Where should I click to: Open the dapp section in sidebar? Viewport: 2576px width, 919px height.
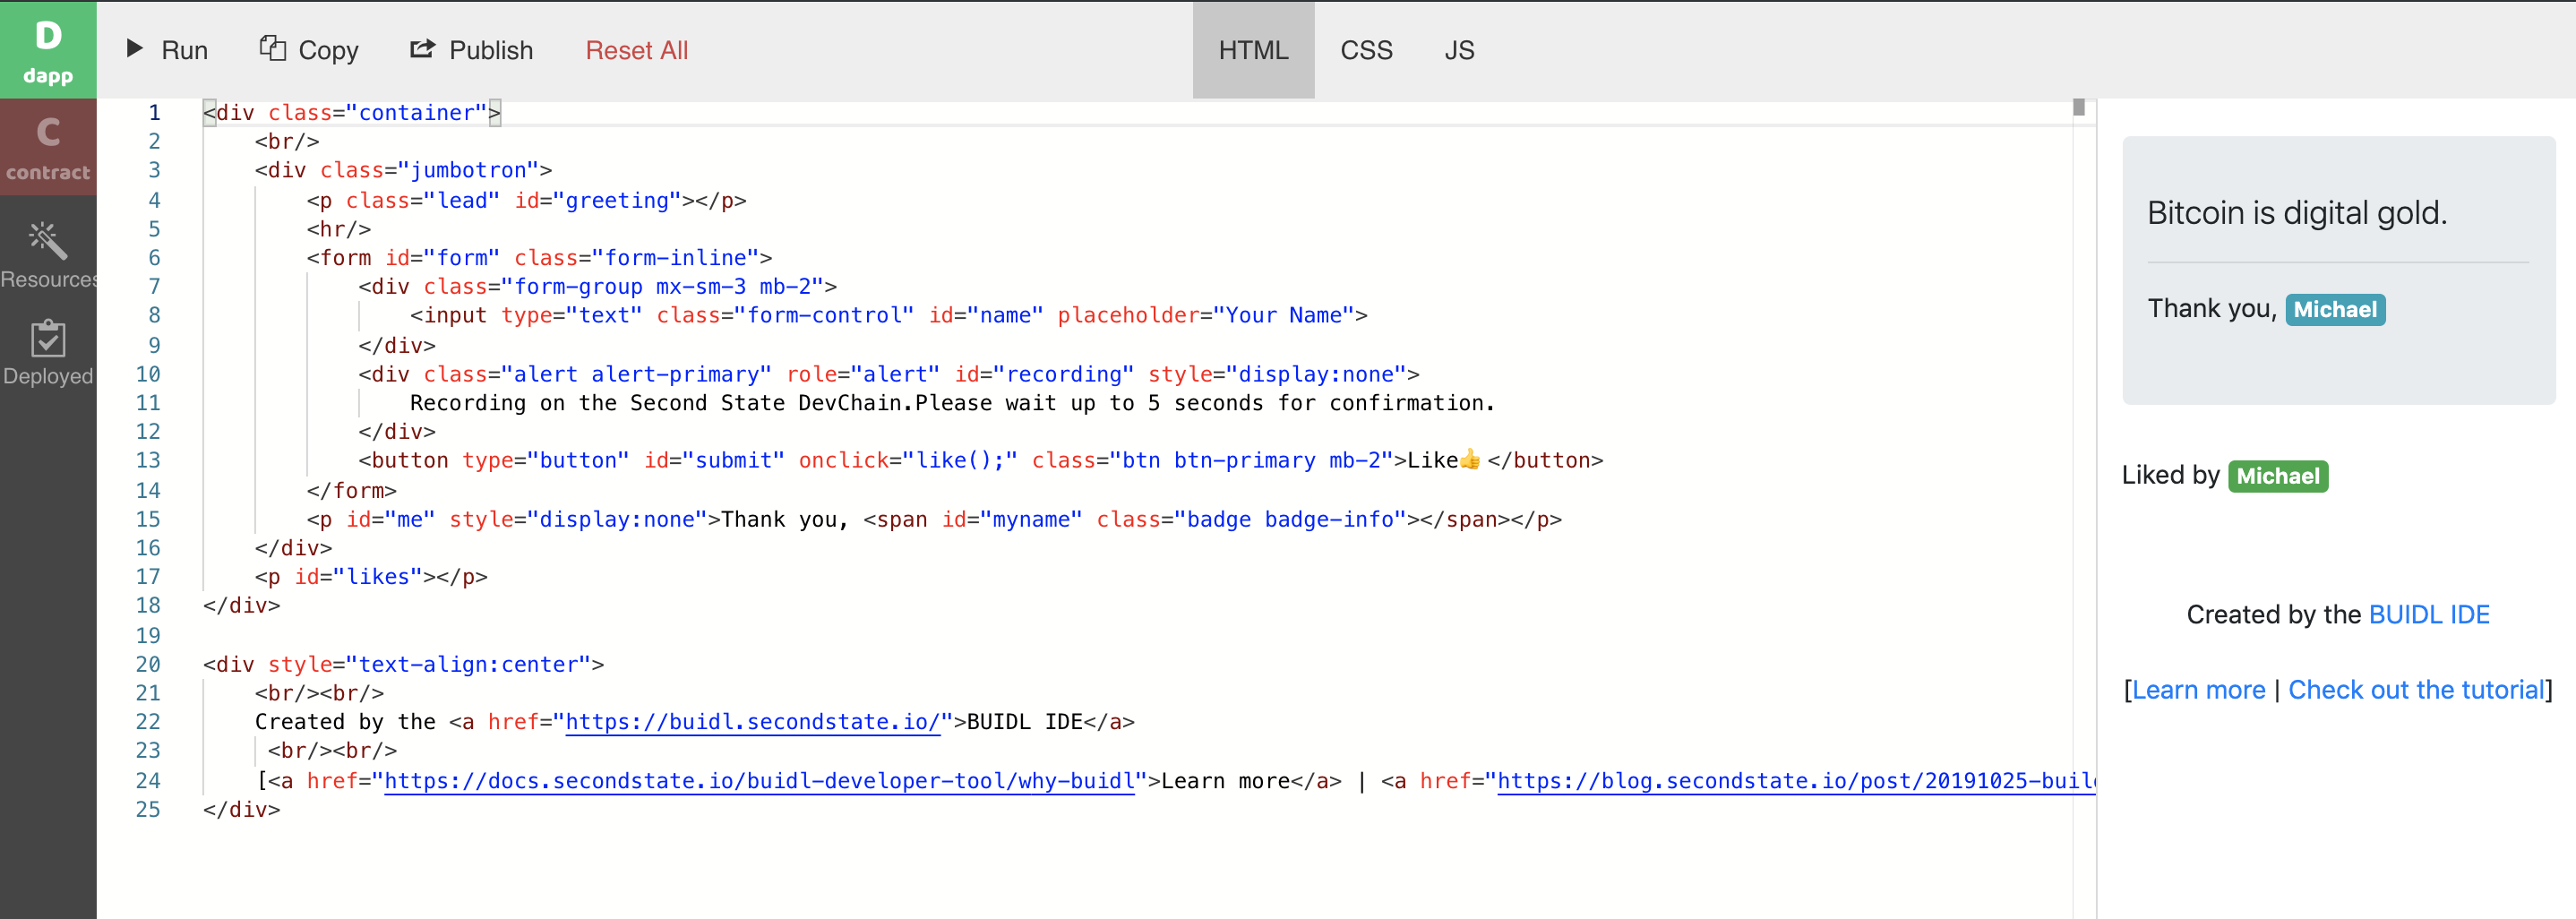(x=48, y=50)
